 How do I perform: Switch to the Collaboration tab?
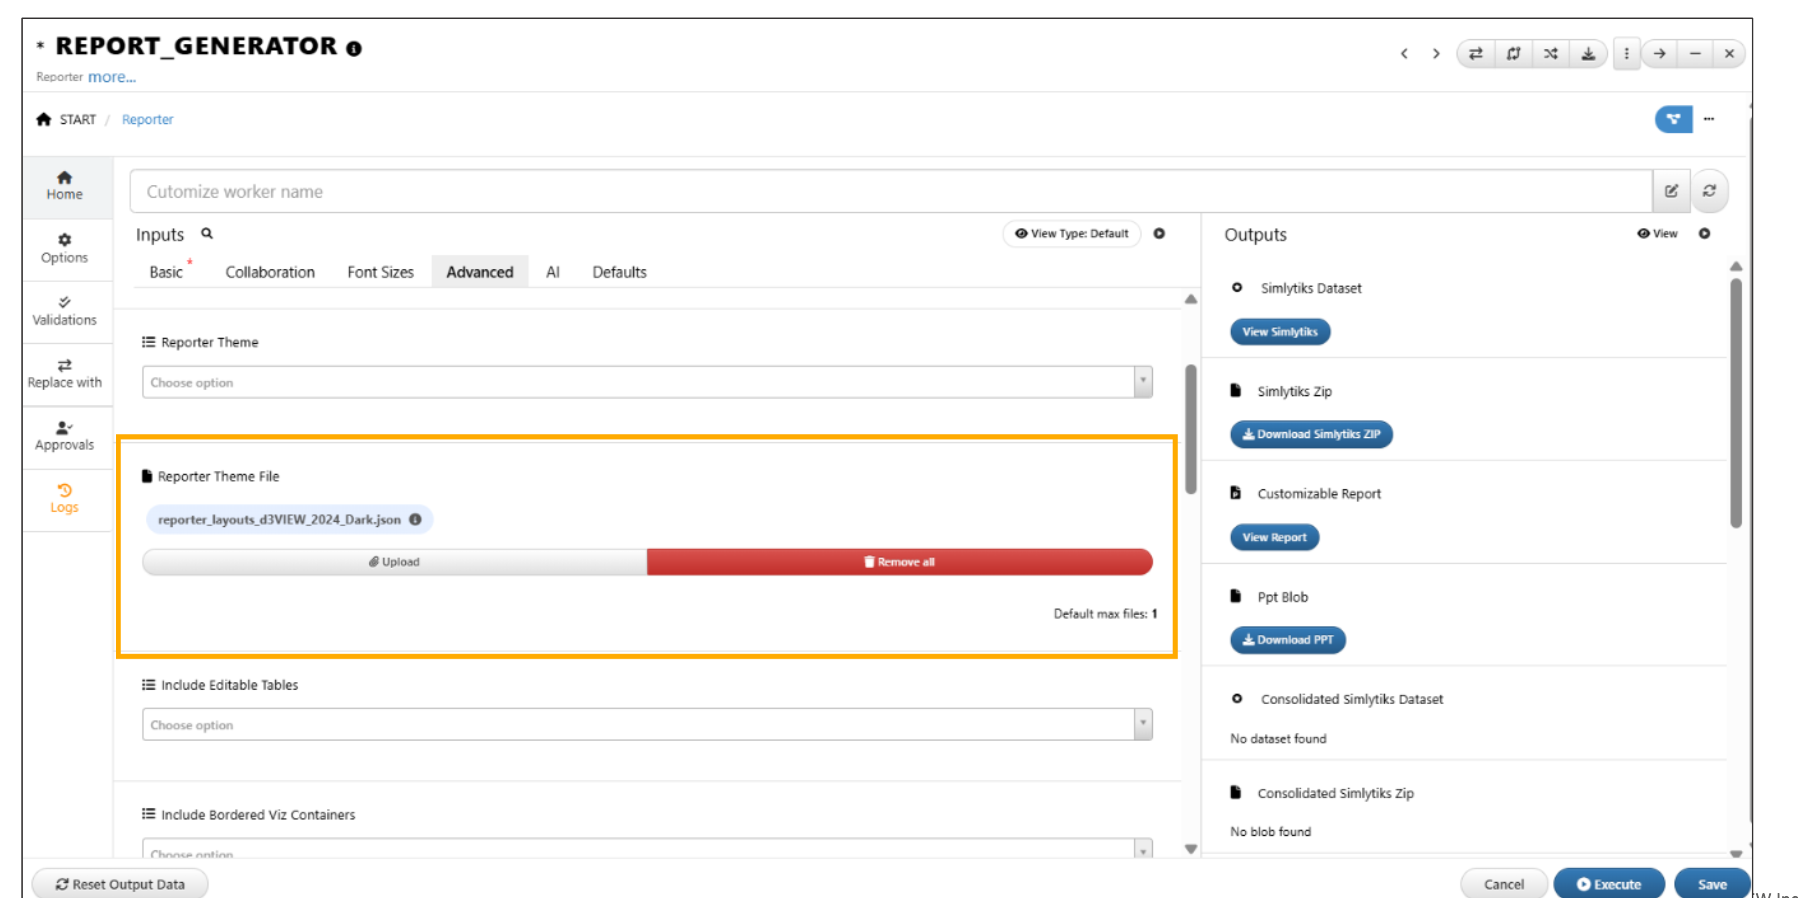pos(270,272)
